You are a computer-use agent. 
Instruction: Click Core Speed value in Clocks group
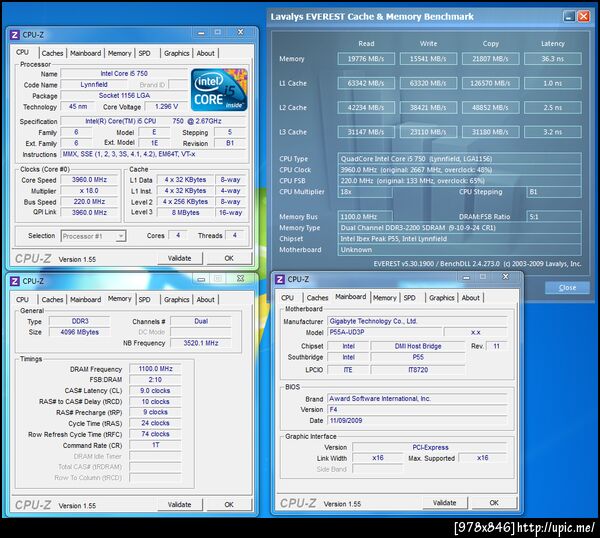89,180
